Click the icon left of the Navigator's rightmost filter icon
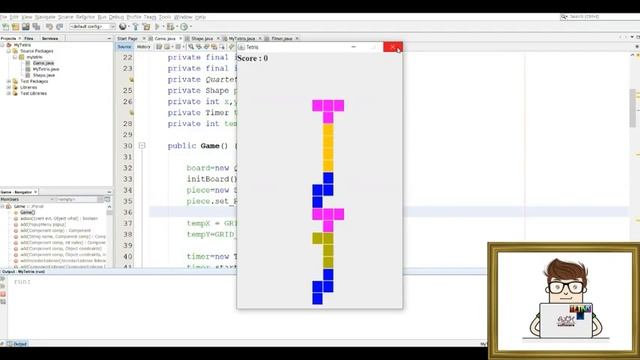640x360 pixels. pos(100,199)
